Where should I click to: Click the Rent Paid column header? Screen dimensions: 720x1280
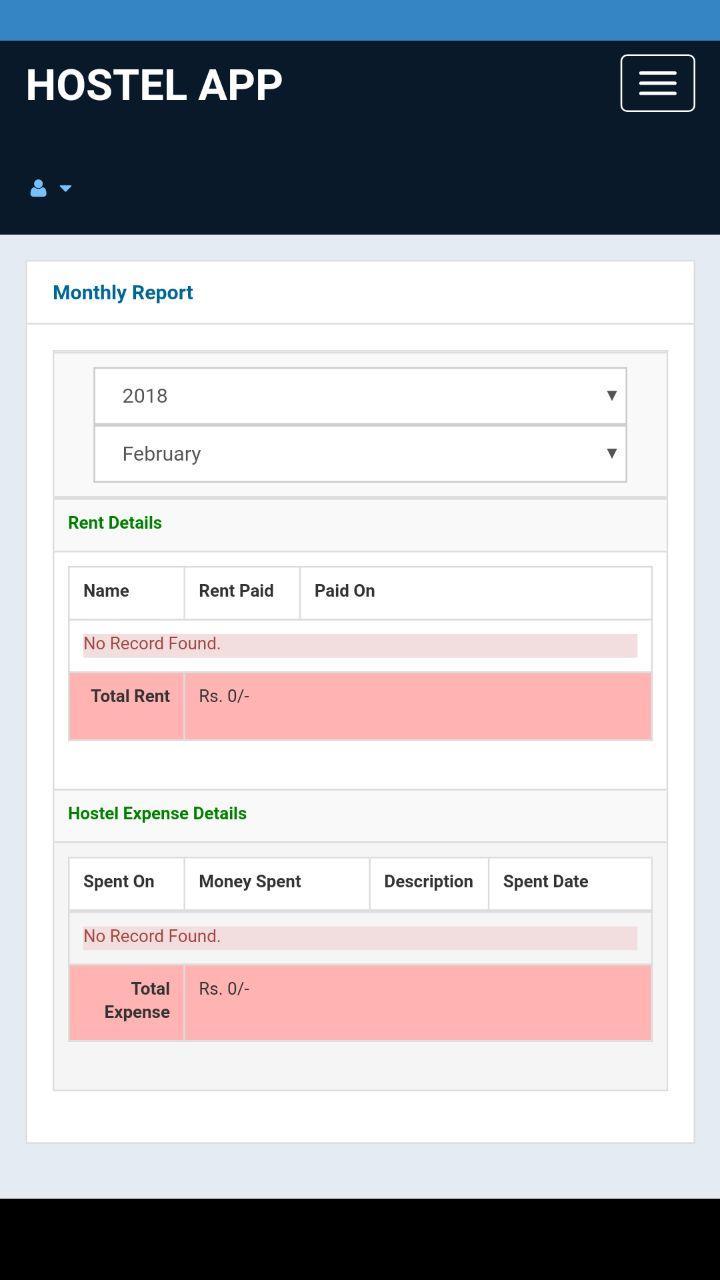tap(236, 590)
